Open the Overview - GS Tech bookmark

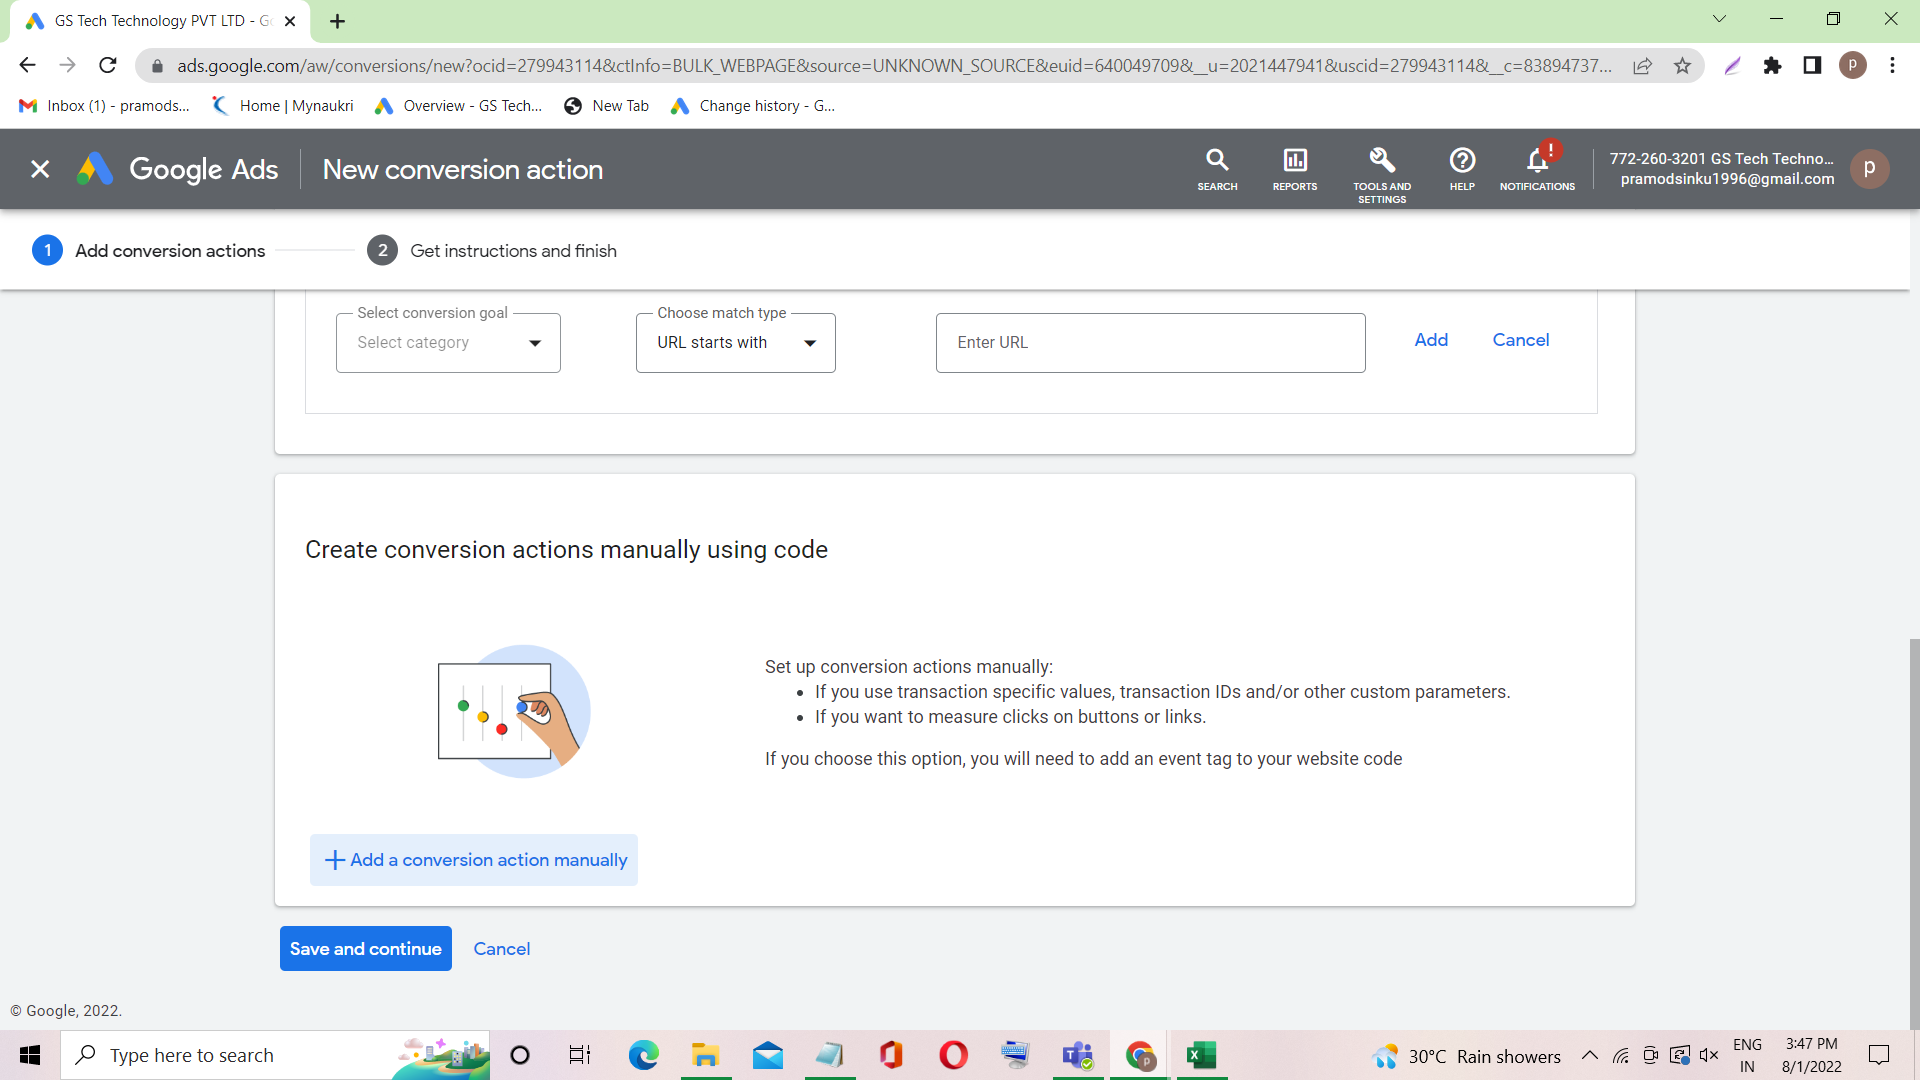(x=459, y=106)
